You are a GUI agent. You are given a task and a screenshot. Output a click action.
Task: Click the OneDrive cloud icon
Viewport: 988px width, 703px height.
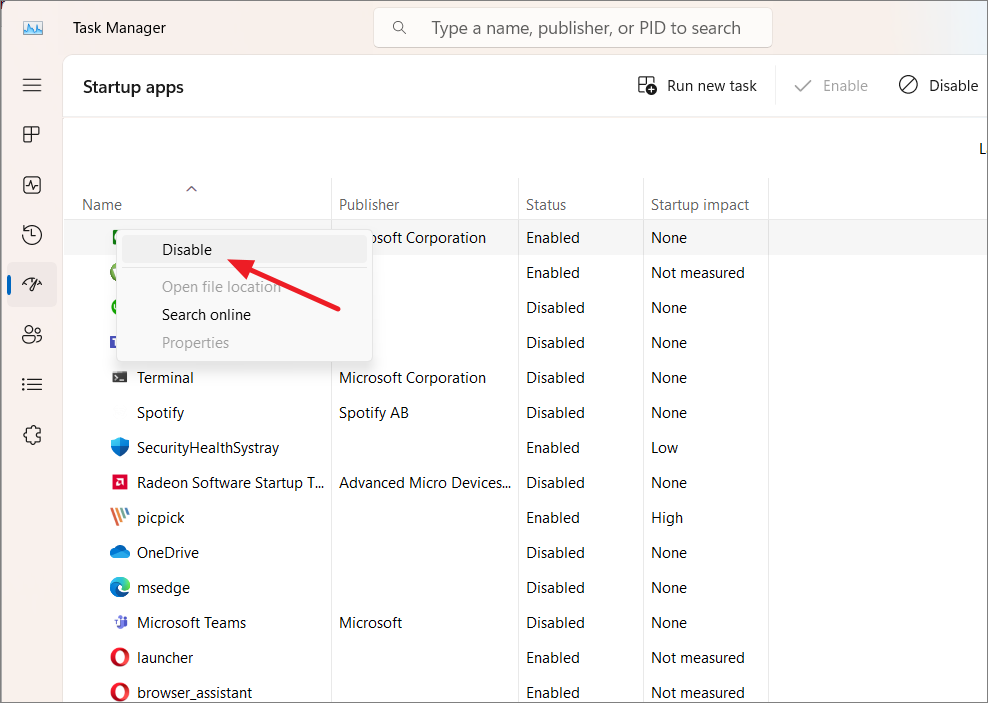pos(122,552)
